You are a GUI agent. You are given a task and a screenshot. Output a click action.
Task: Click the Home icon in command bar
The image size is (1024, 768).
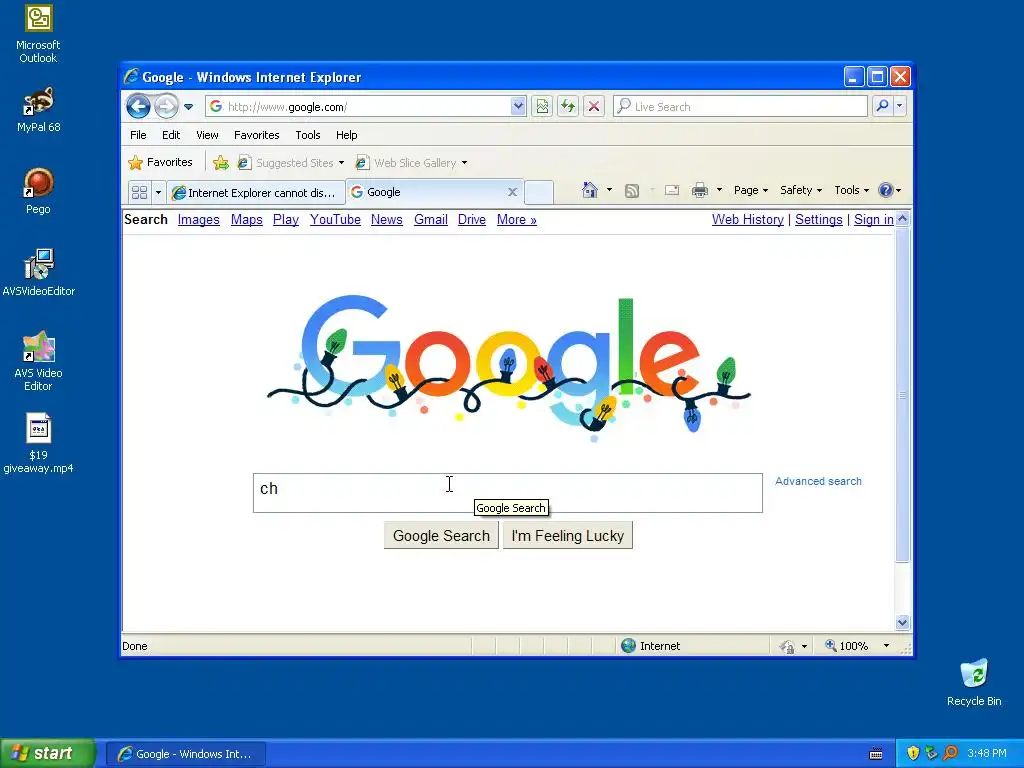(x=590, y=190)
